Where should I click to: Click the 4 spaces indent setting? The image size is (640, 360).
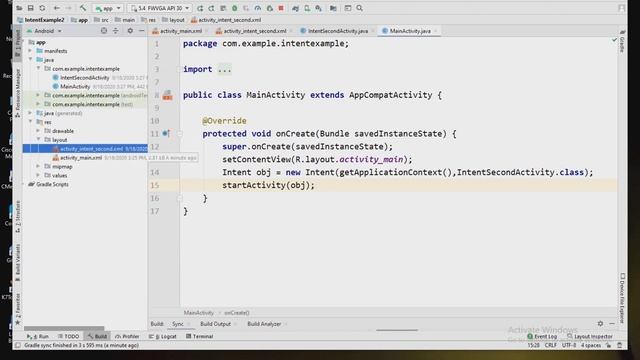(591, 345)
